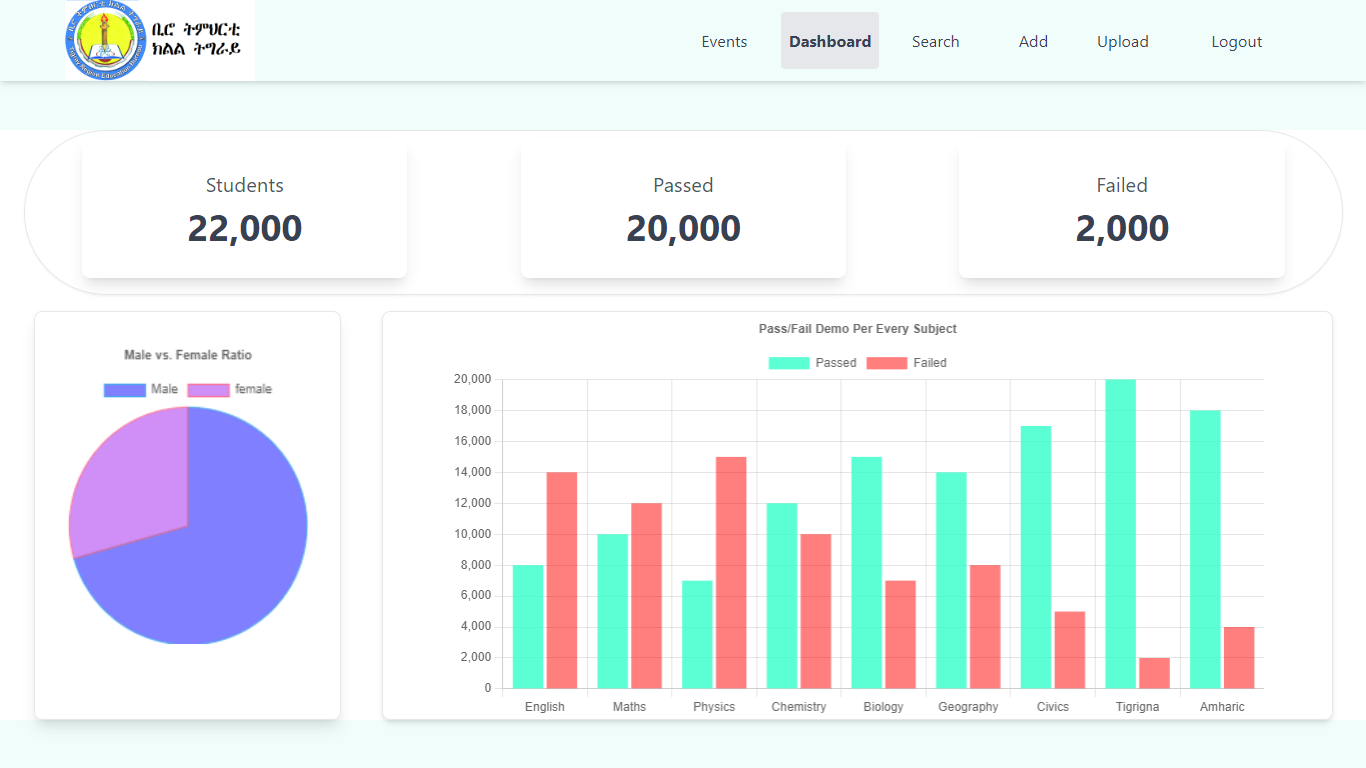The height and width of the screenshot is (768, 1366).
Task: Toggle the female legend in pie chart
Action: coord(230,389)
